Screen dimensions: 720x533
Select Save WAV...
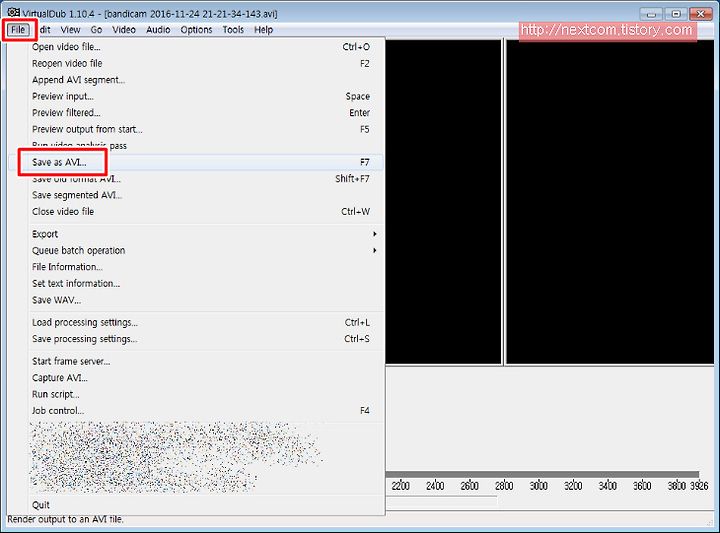196,300
